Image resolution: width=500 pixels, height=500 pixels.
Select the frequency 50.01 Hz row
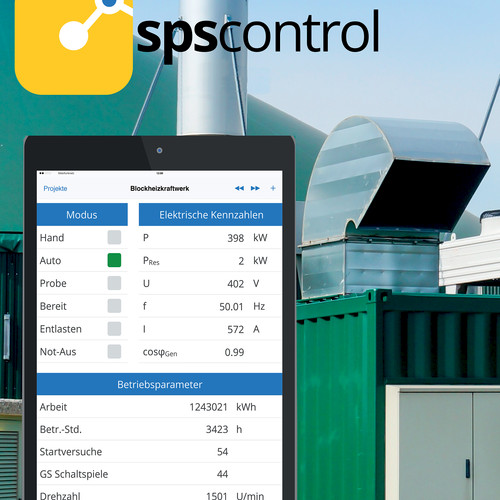(211, 306)
